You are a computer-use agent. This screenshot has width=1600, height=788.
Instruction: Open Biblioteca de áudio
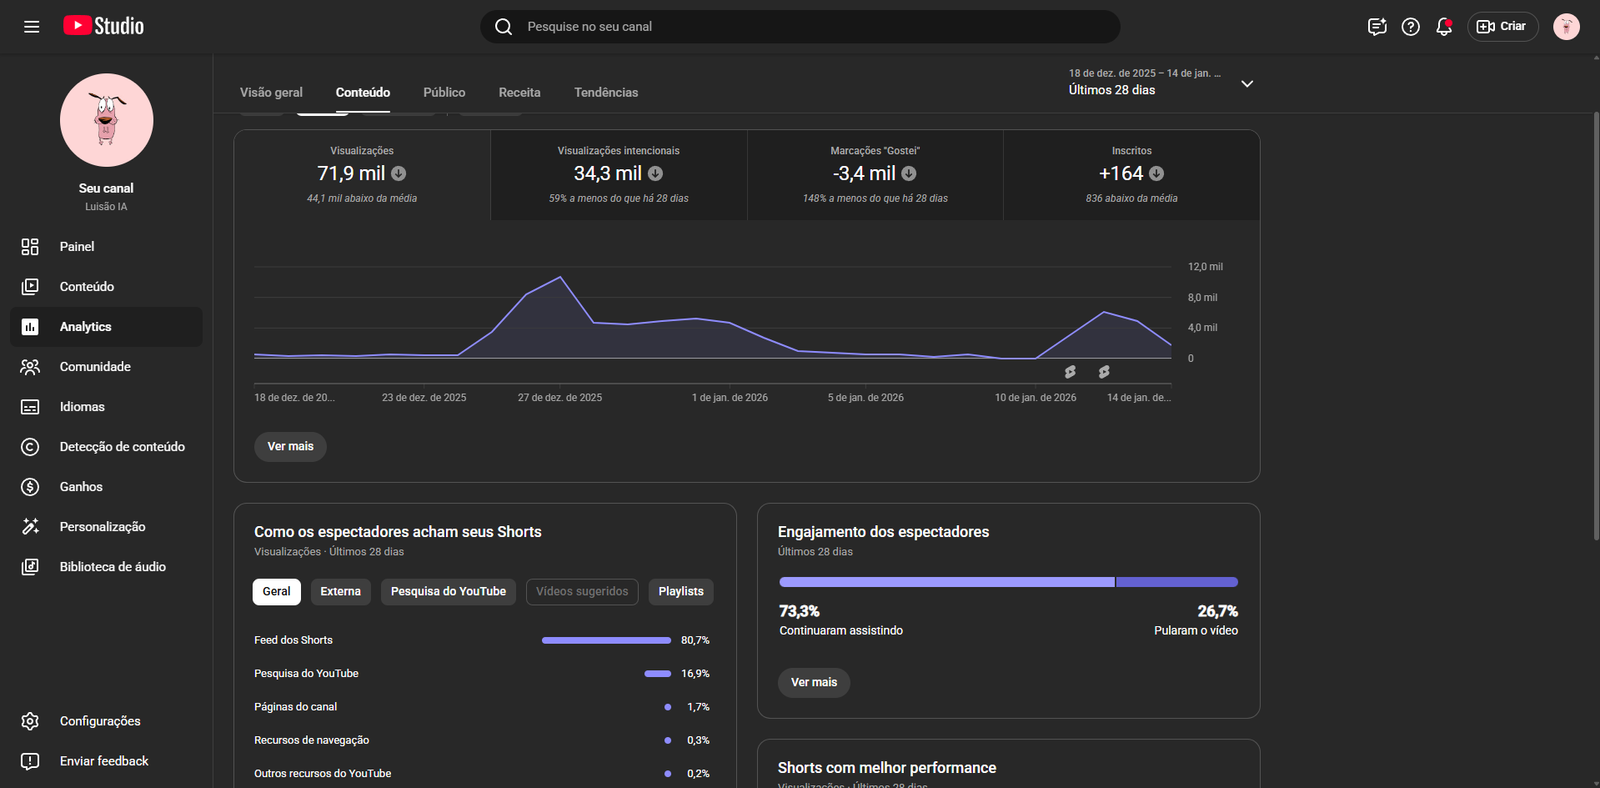coord(112,567)
